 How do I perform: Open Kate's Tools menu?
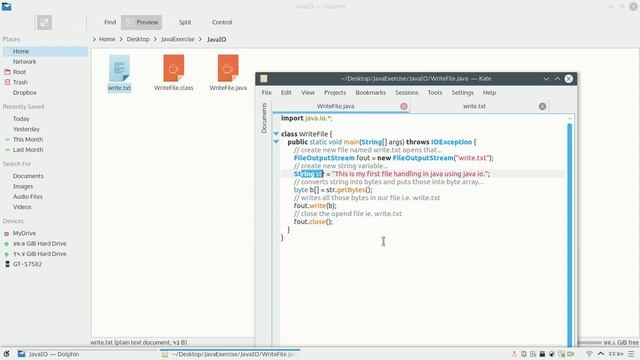click(x=435, y=93)
